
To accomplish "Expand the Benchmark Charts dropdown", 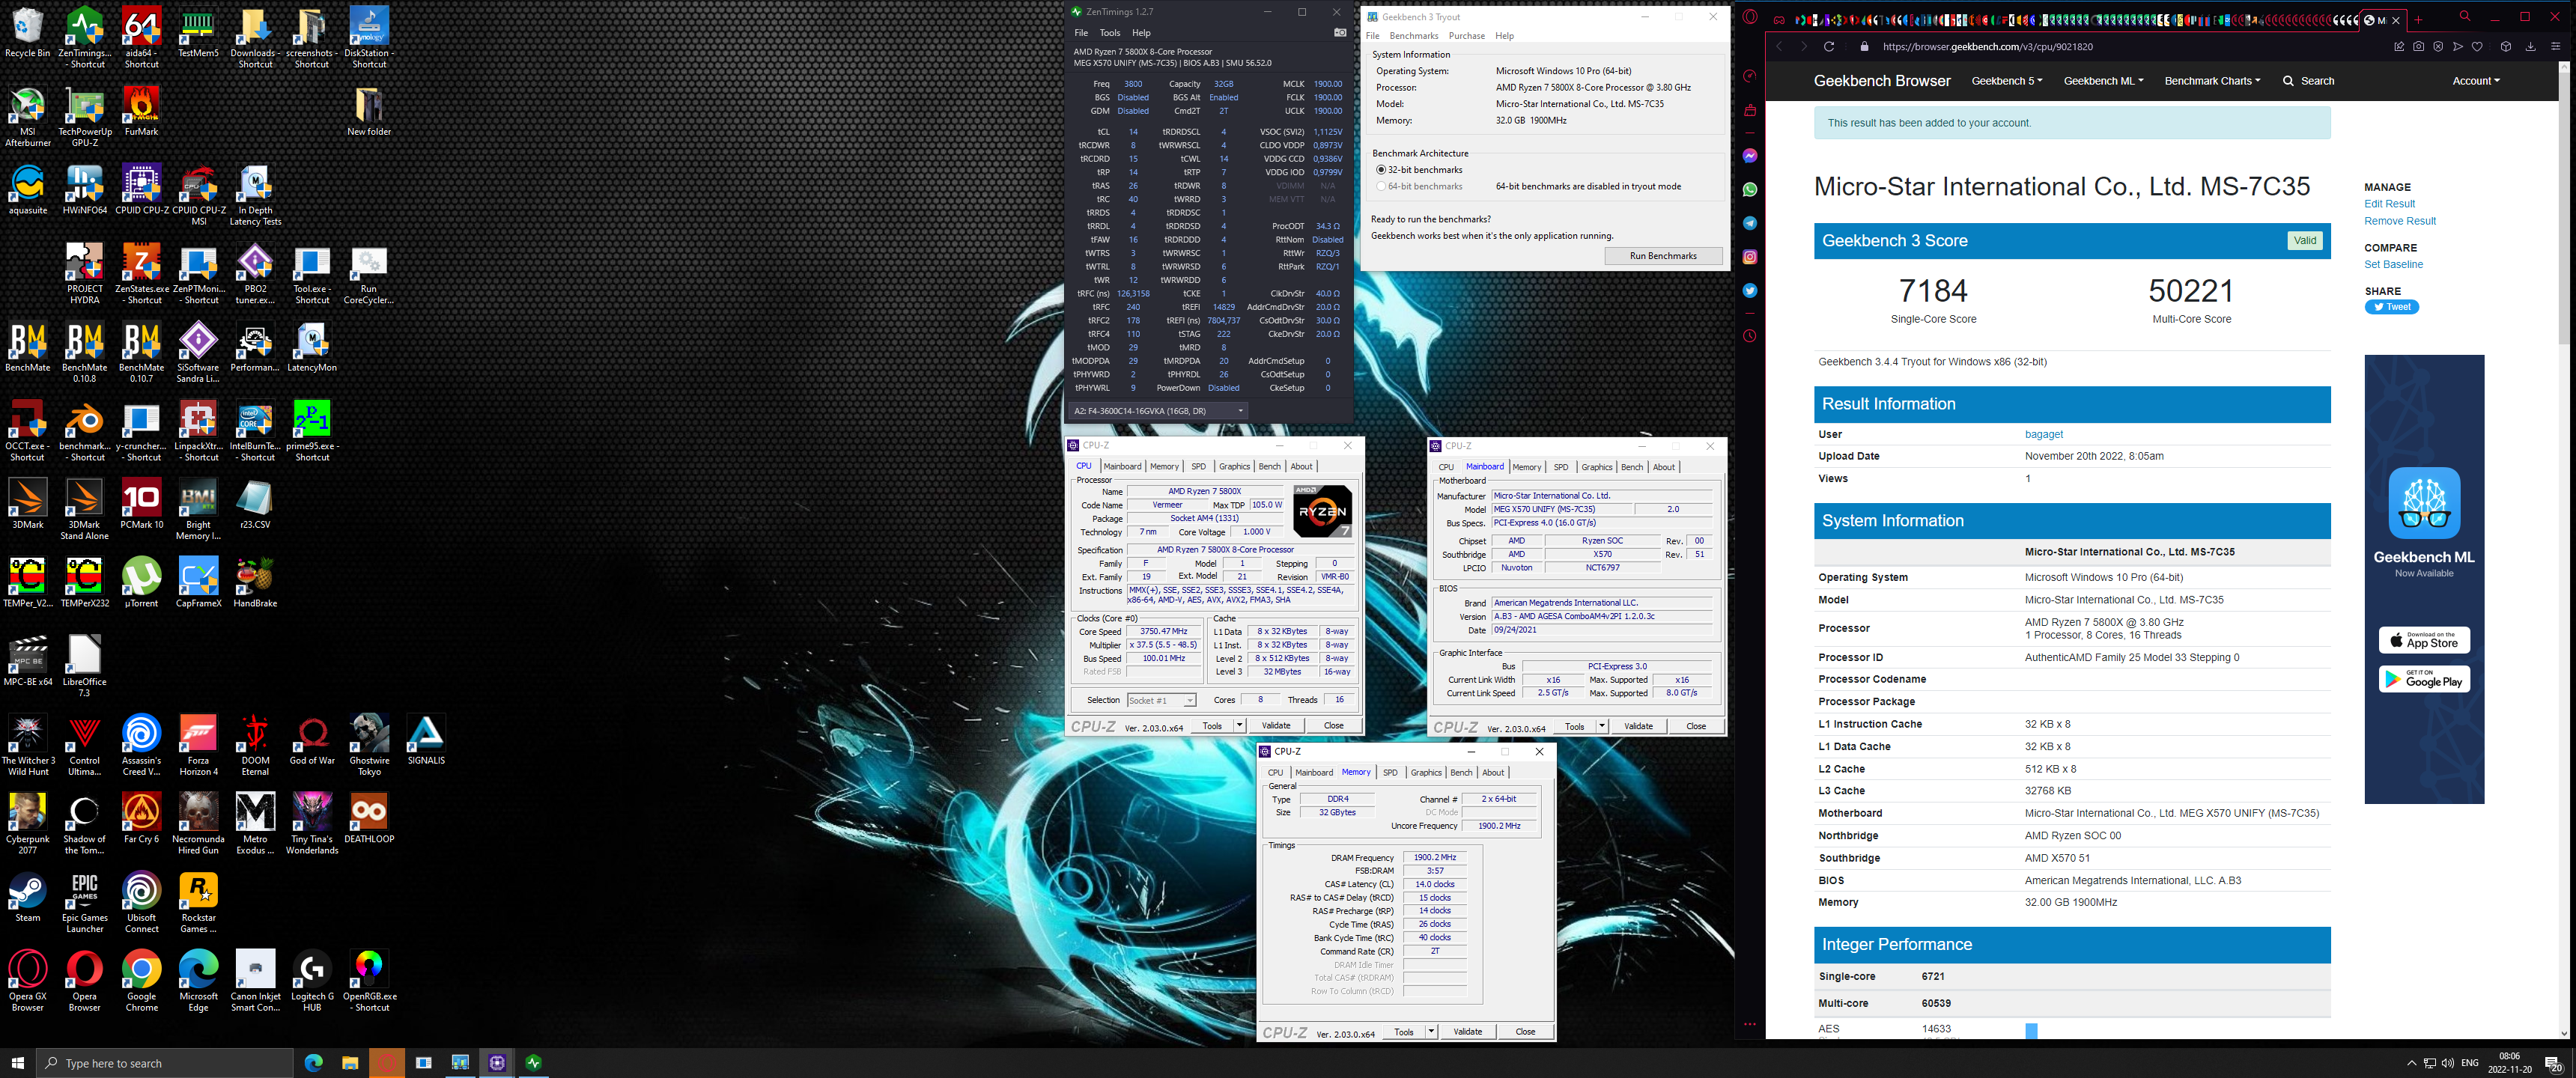I will pyautogui.click(x=2212, y=81).
